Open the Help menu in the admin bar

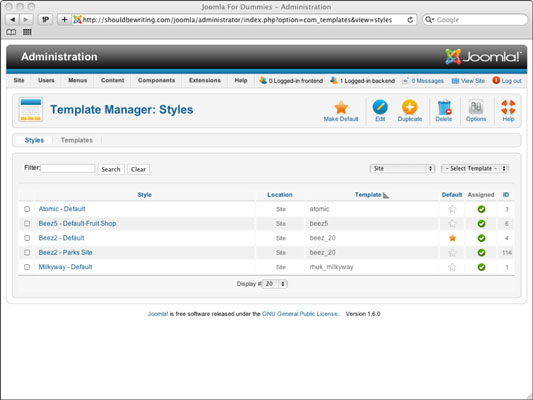[x=241, y=80]
